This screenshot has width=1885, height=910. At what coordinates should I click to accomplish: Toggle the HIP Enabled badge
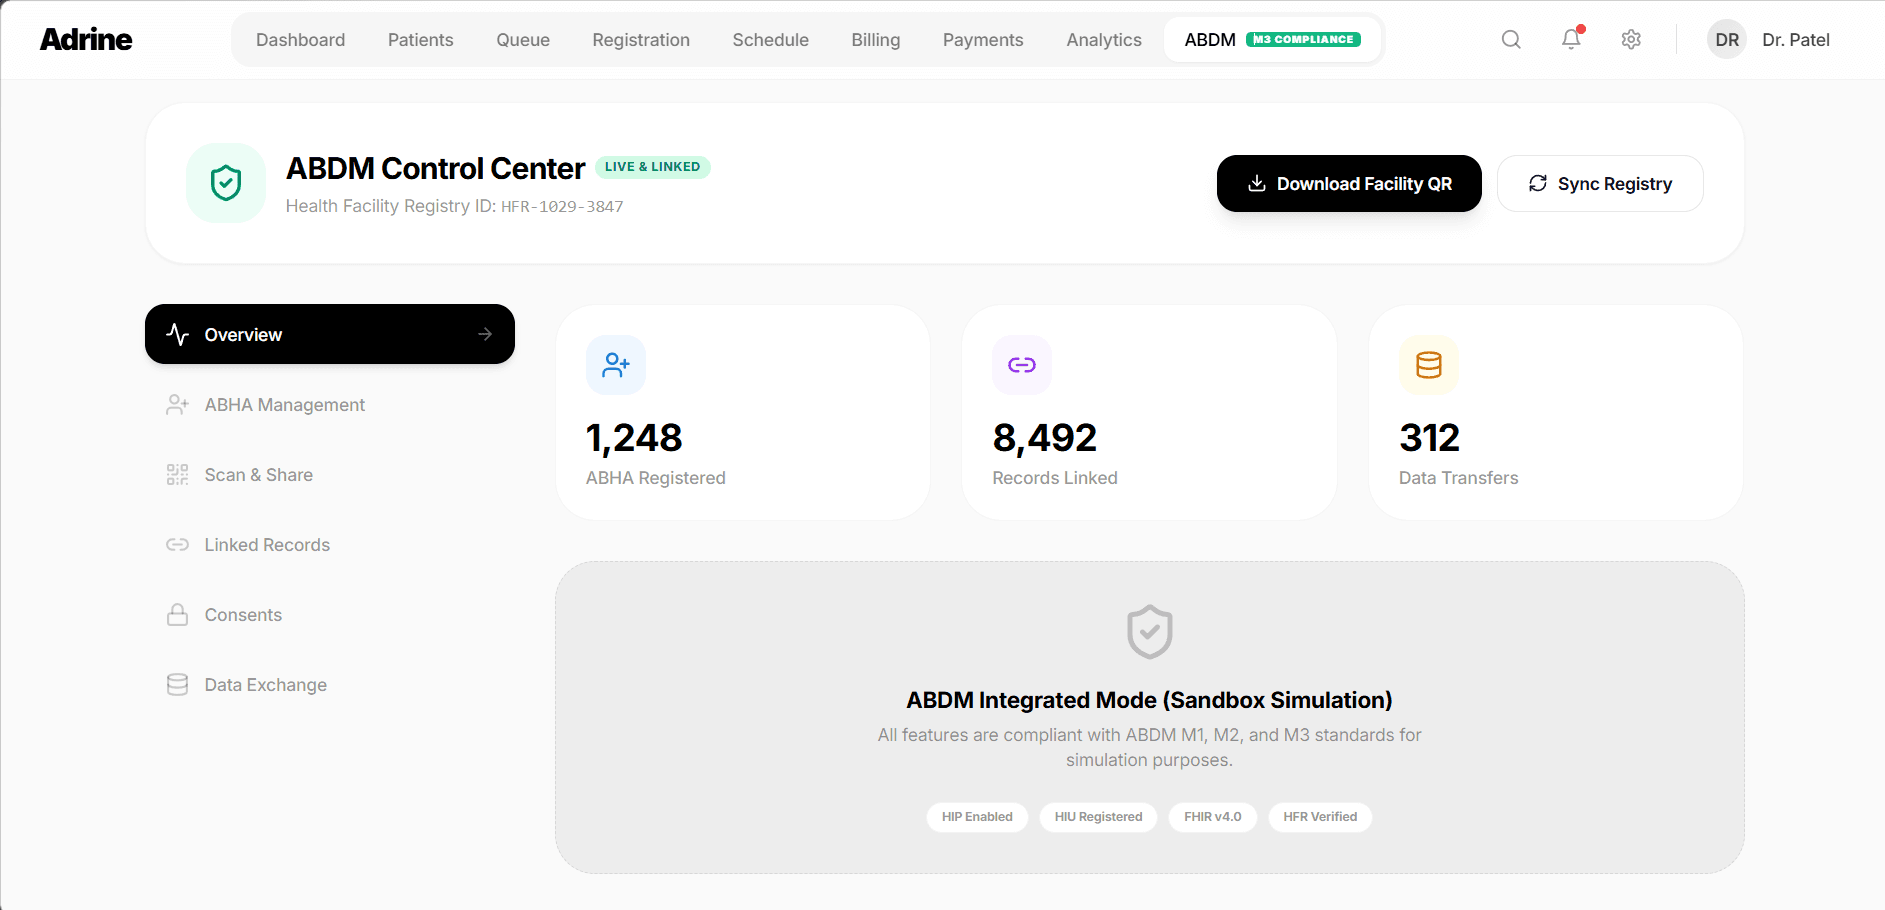(977, 817)
